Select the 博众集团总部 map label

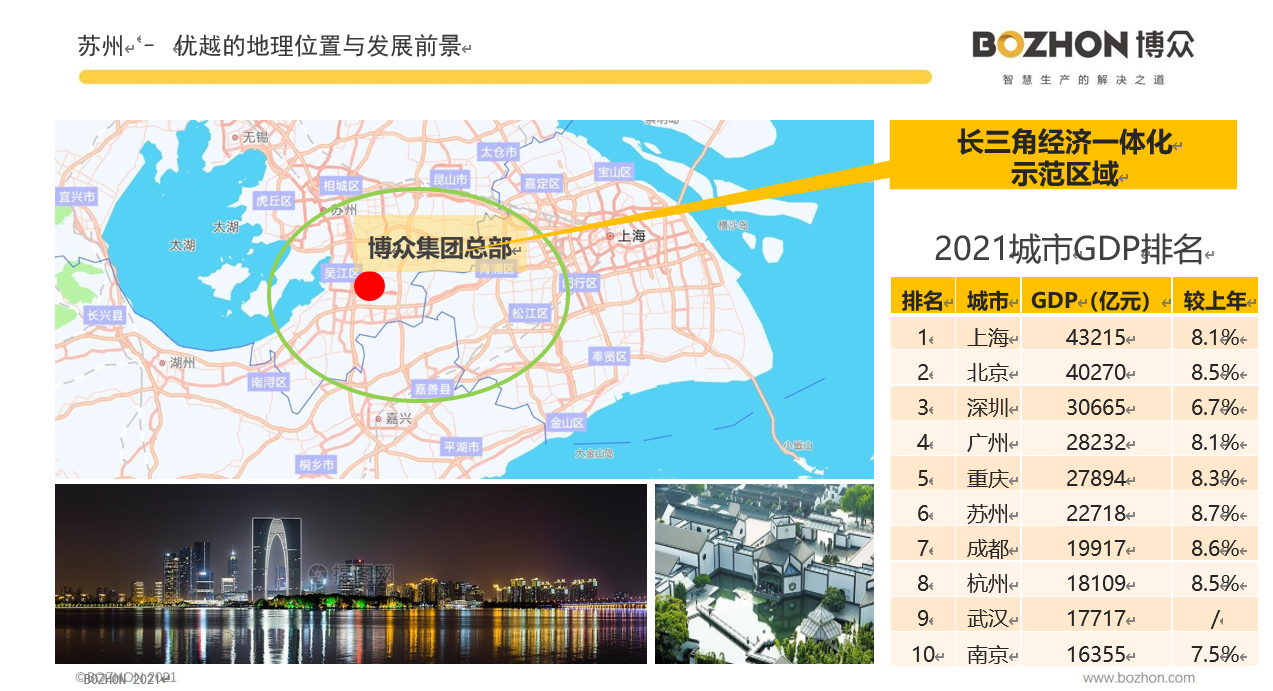coord(439,247)
